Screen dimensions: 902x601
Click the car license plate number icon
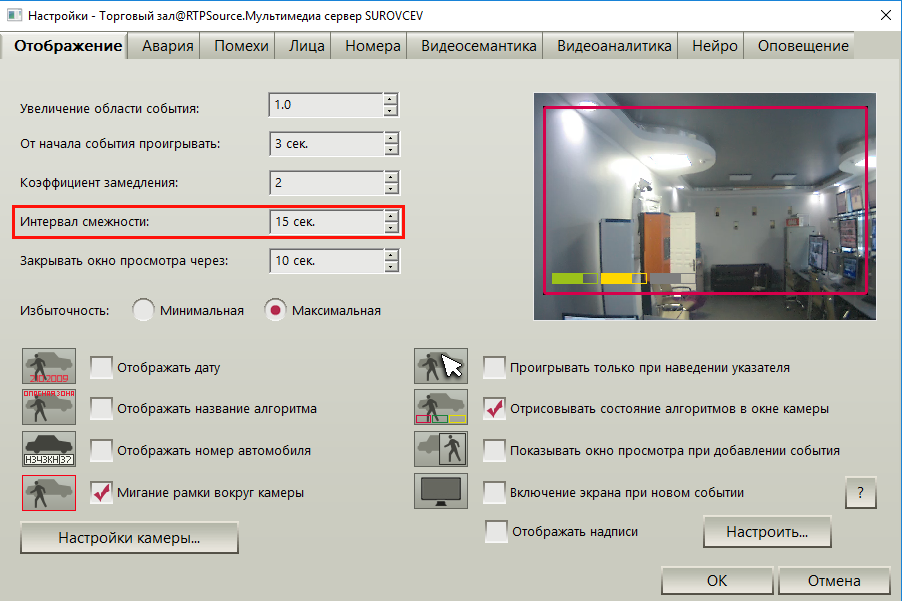[49, 449]
